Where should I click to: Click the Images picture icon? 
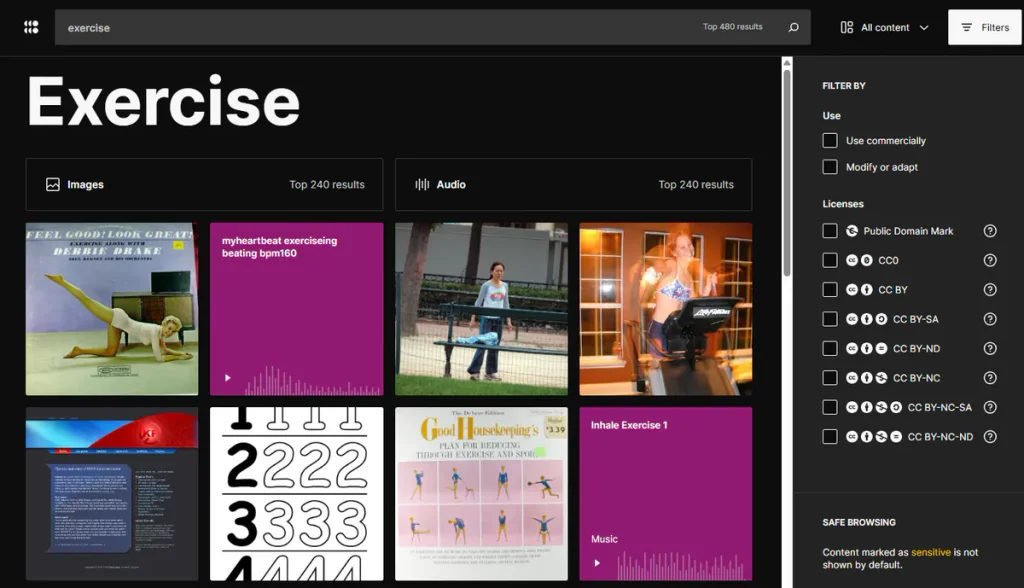pos(53,185)
